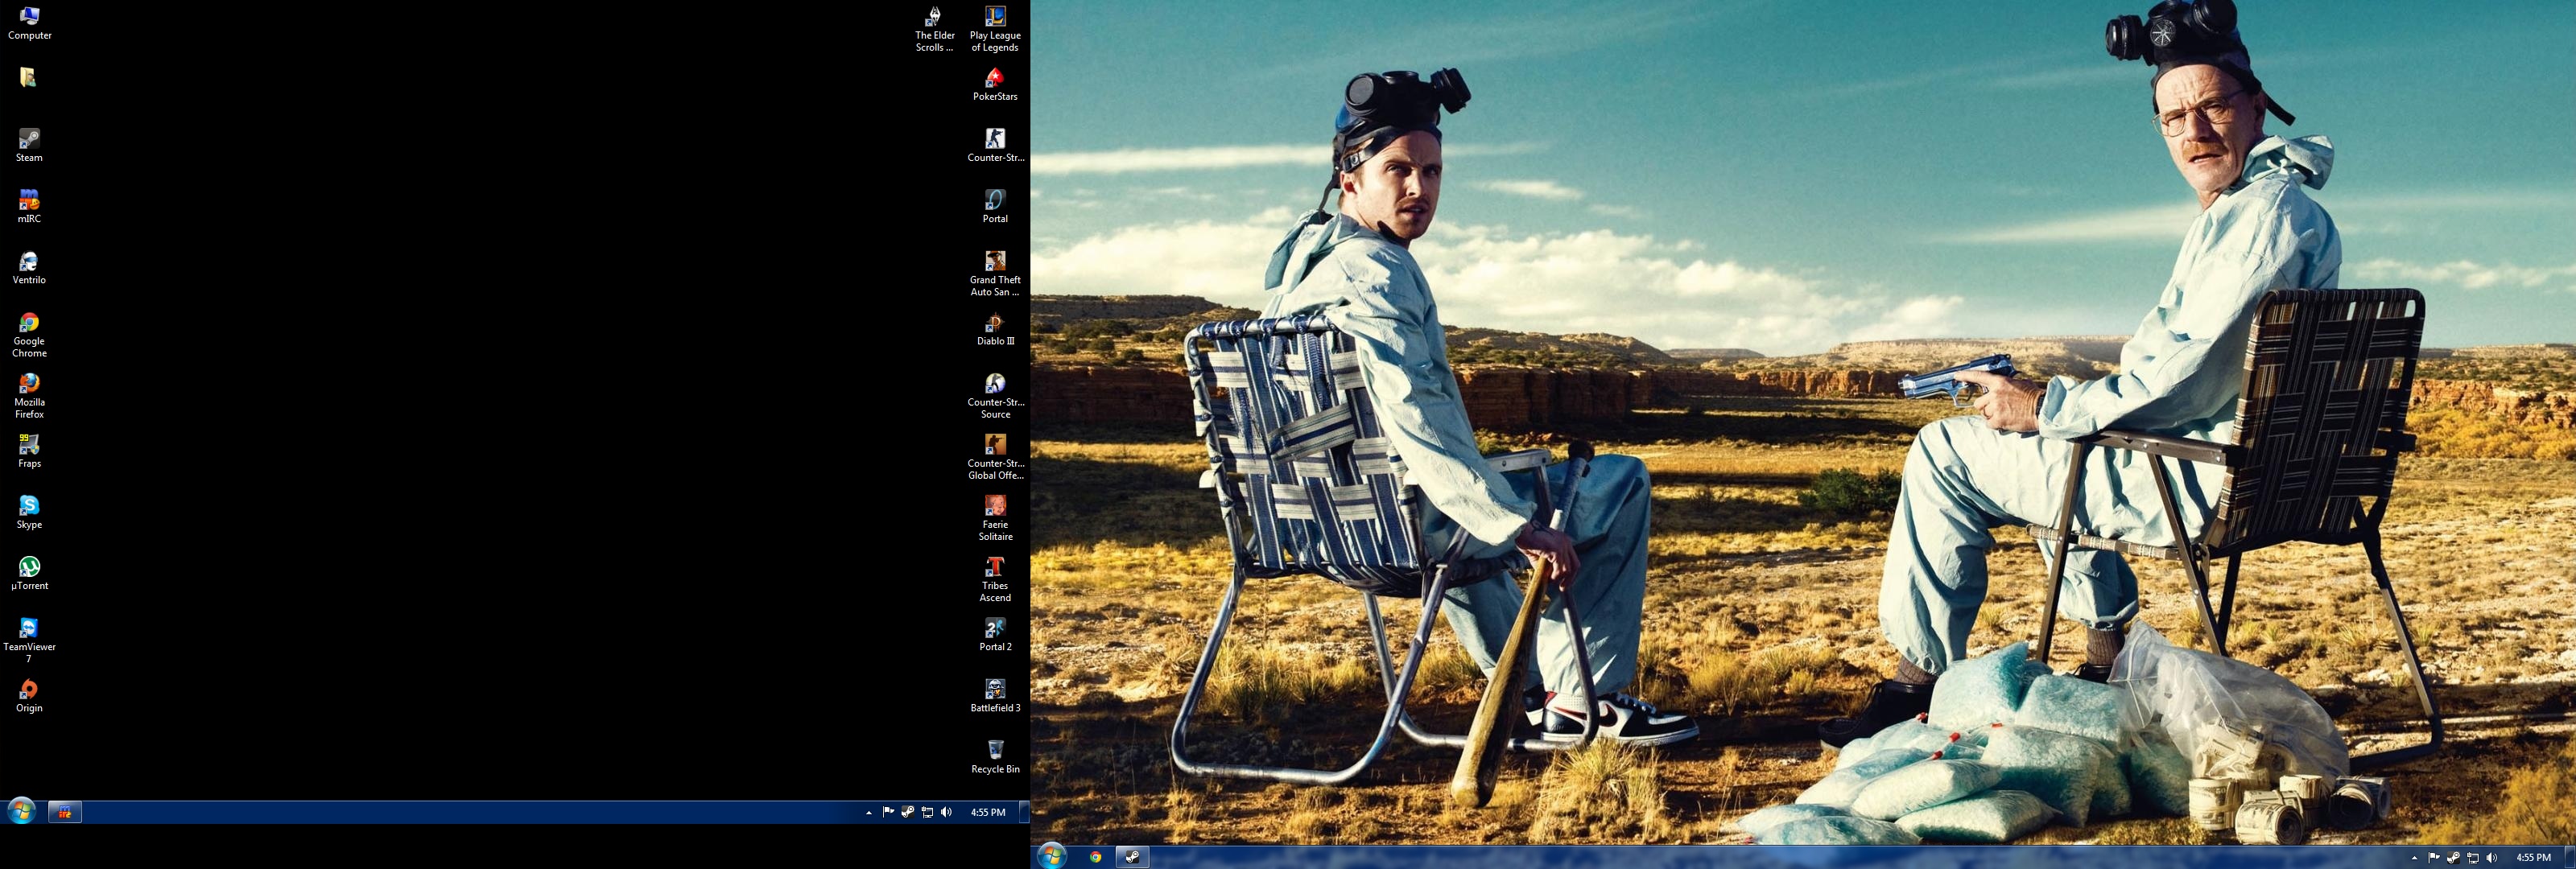Image resolution: width=2576 pixels, height=869 pixels.
Task: Expand hidden tray icons on right taskbar
Action: pyautogui.click(x=2414, y=858)
